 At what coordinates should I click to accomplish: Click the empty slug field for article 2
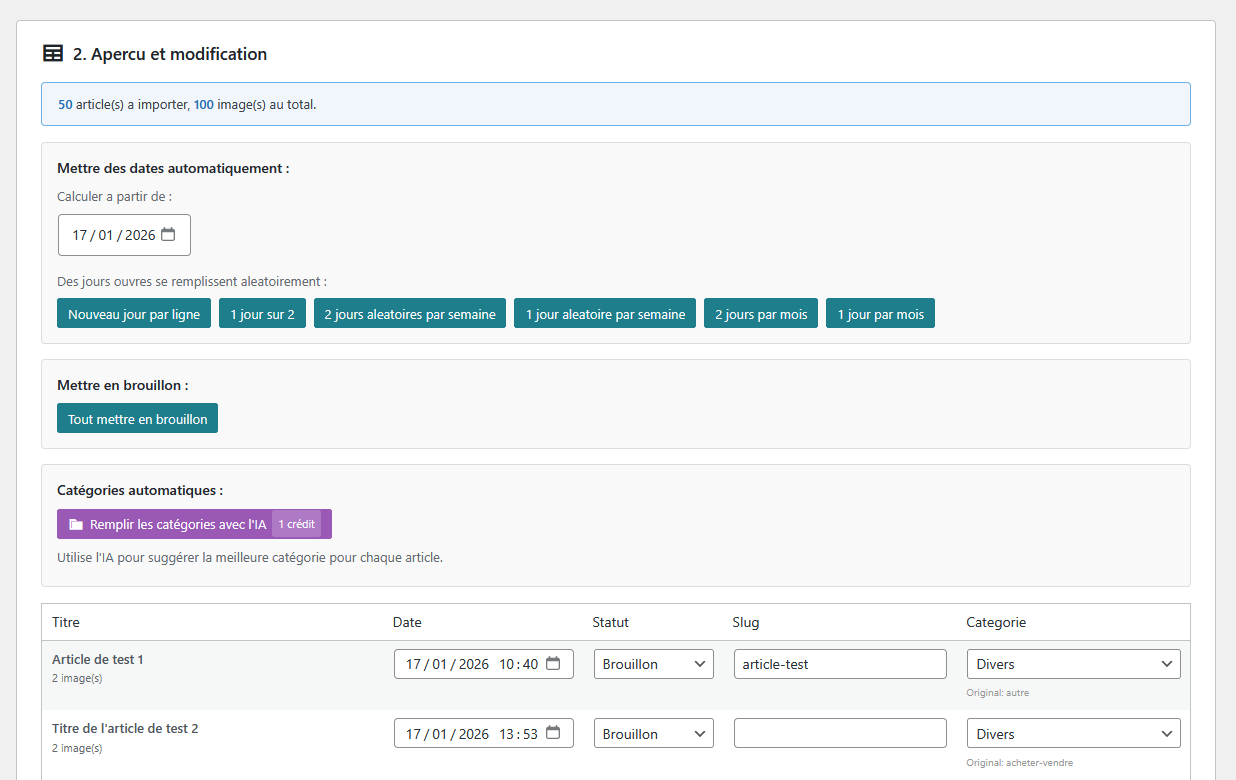point(840,733)
